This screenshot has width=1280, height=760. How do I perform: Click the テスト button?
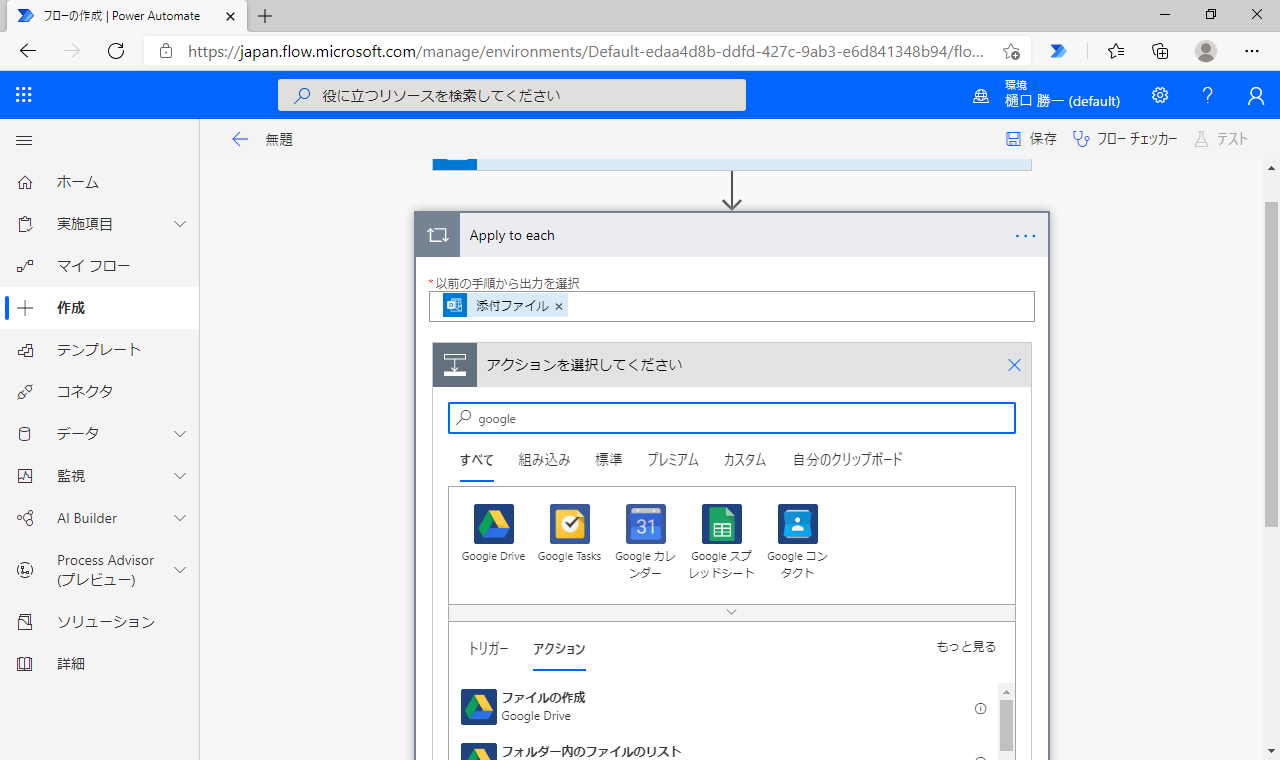click(x=1221, y=139)
